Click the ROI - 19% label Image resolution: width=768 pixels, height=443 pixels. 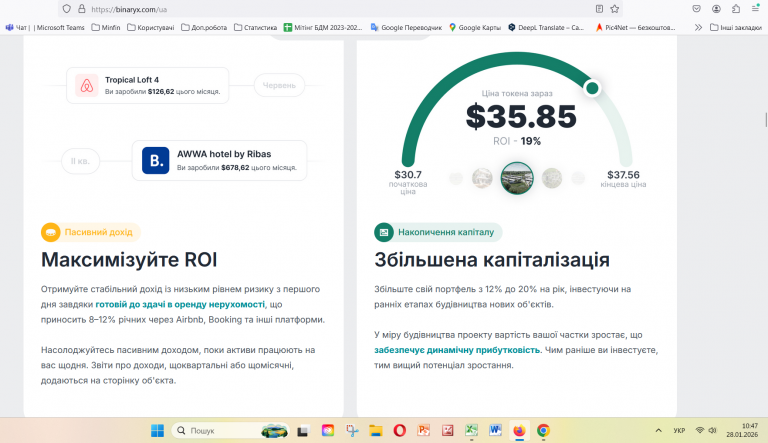517,141
